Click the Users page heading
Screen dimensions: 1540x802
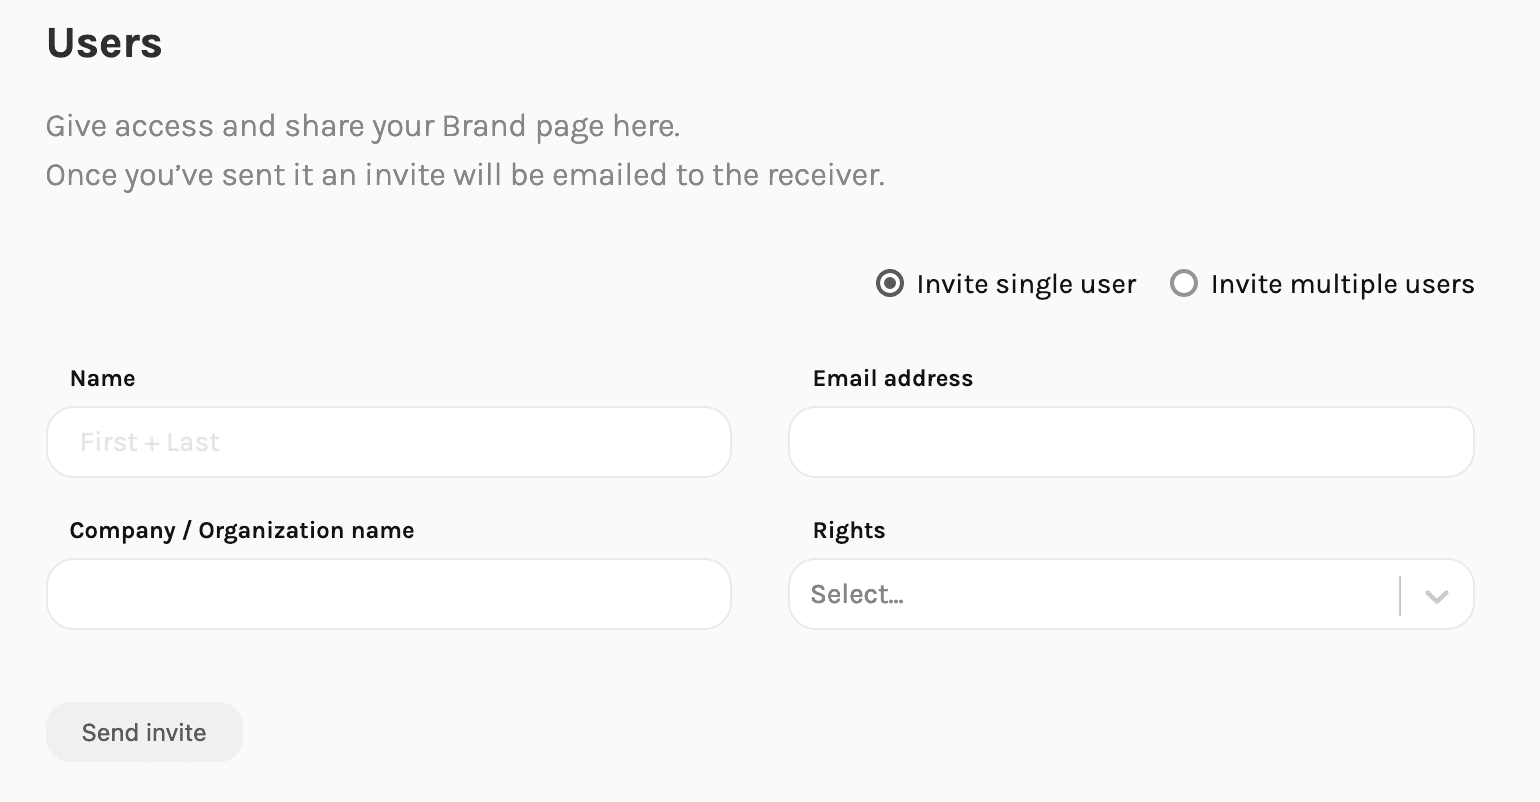(104, 43)
